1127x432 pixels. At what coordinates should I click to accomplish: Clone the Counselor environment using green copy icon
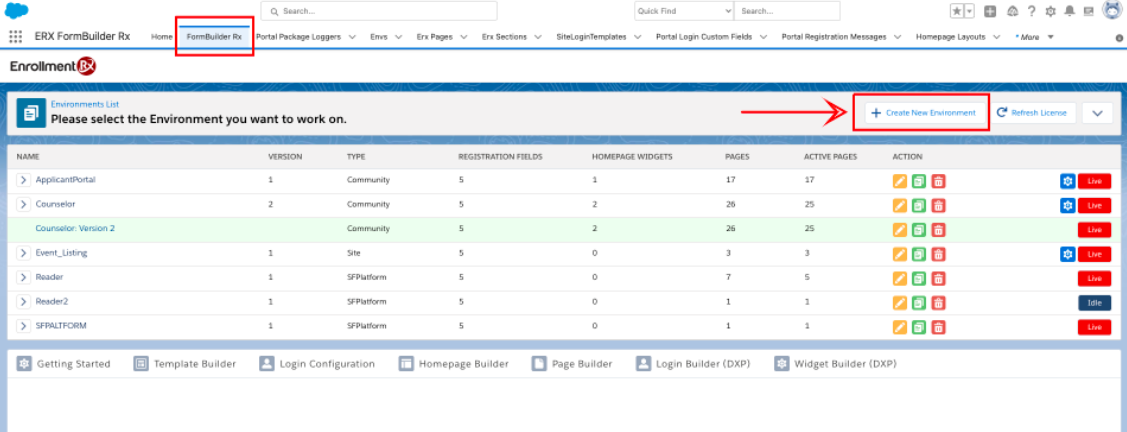918,205
